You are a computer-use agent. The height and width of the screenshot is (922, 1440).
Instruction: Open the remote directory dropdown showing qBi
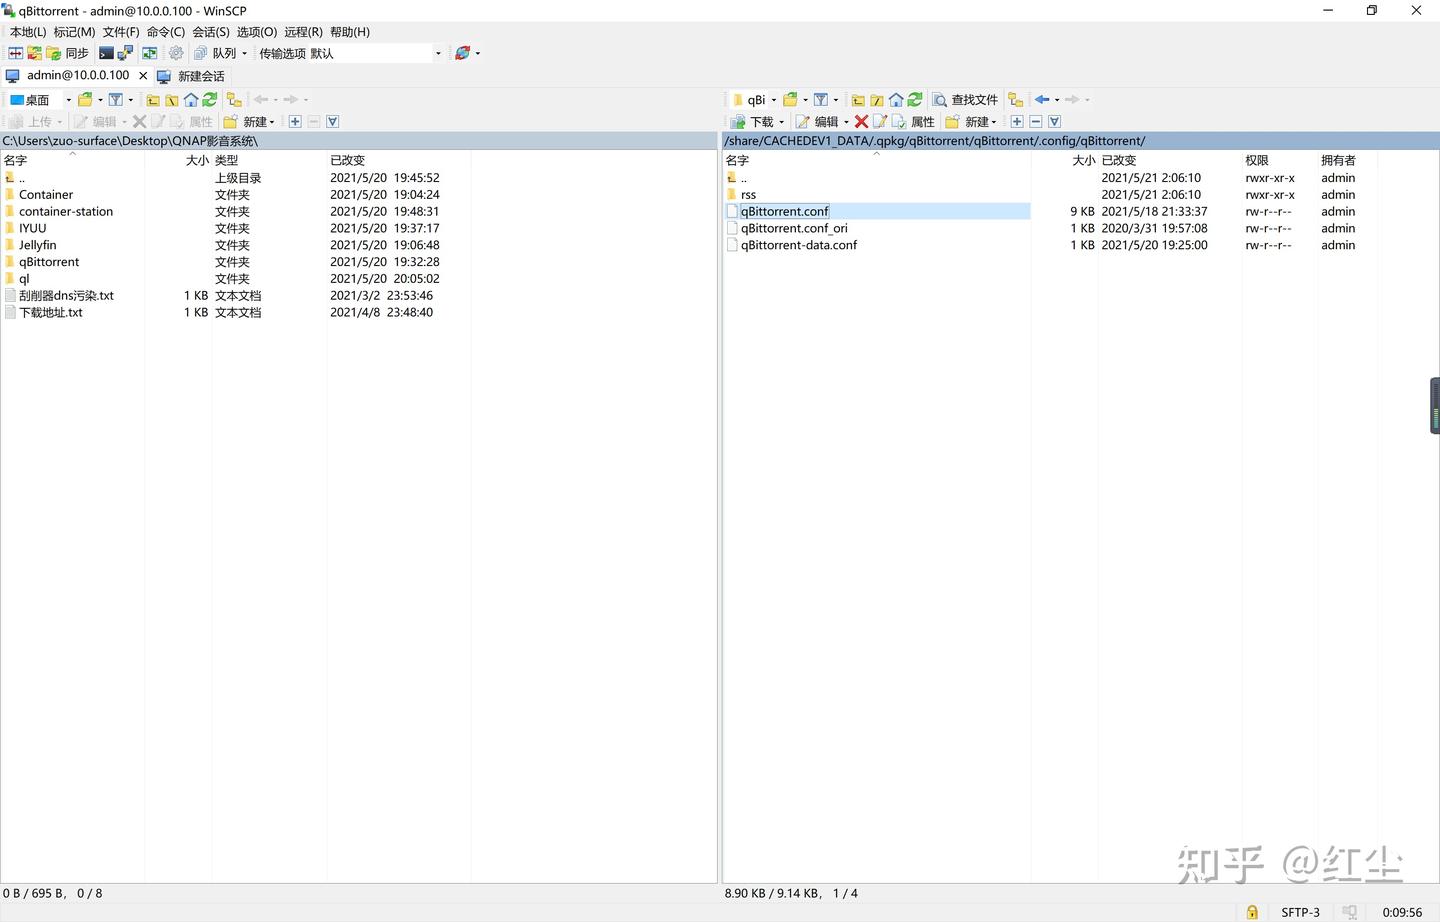[x=754, y=99]
